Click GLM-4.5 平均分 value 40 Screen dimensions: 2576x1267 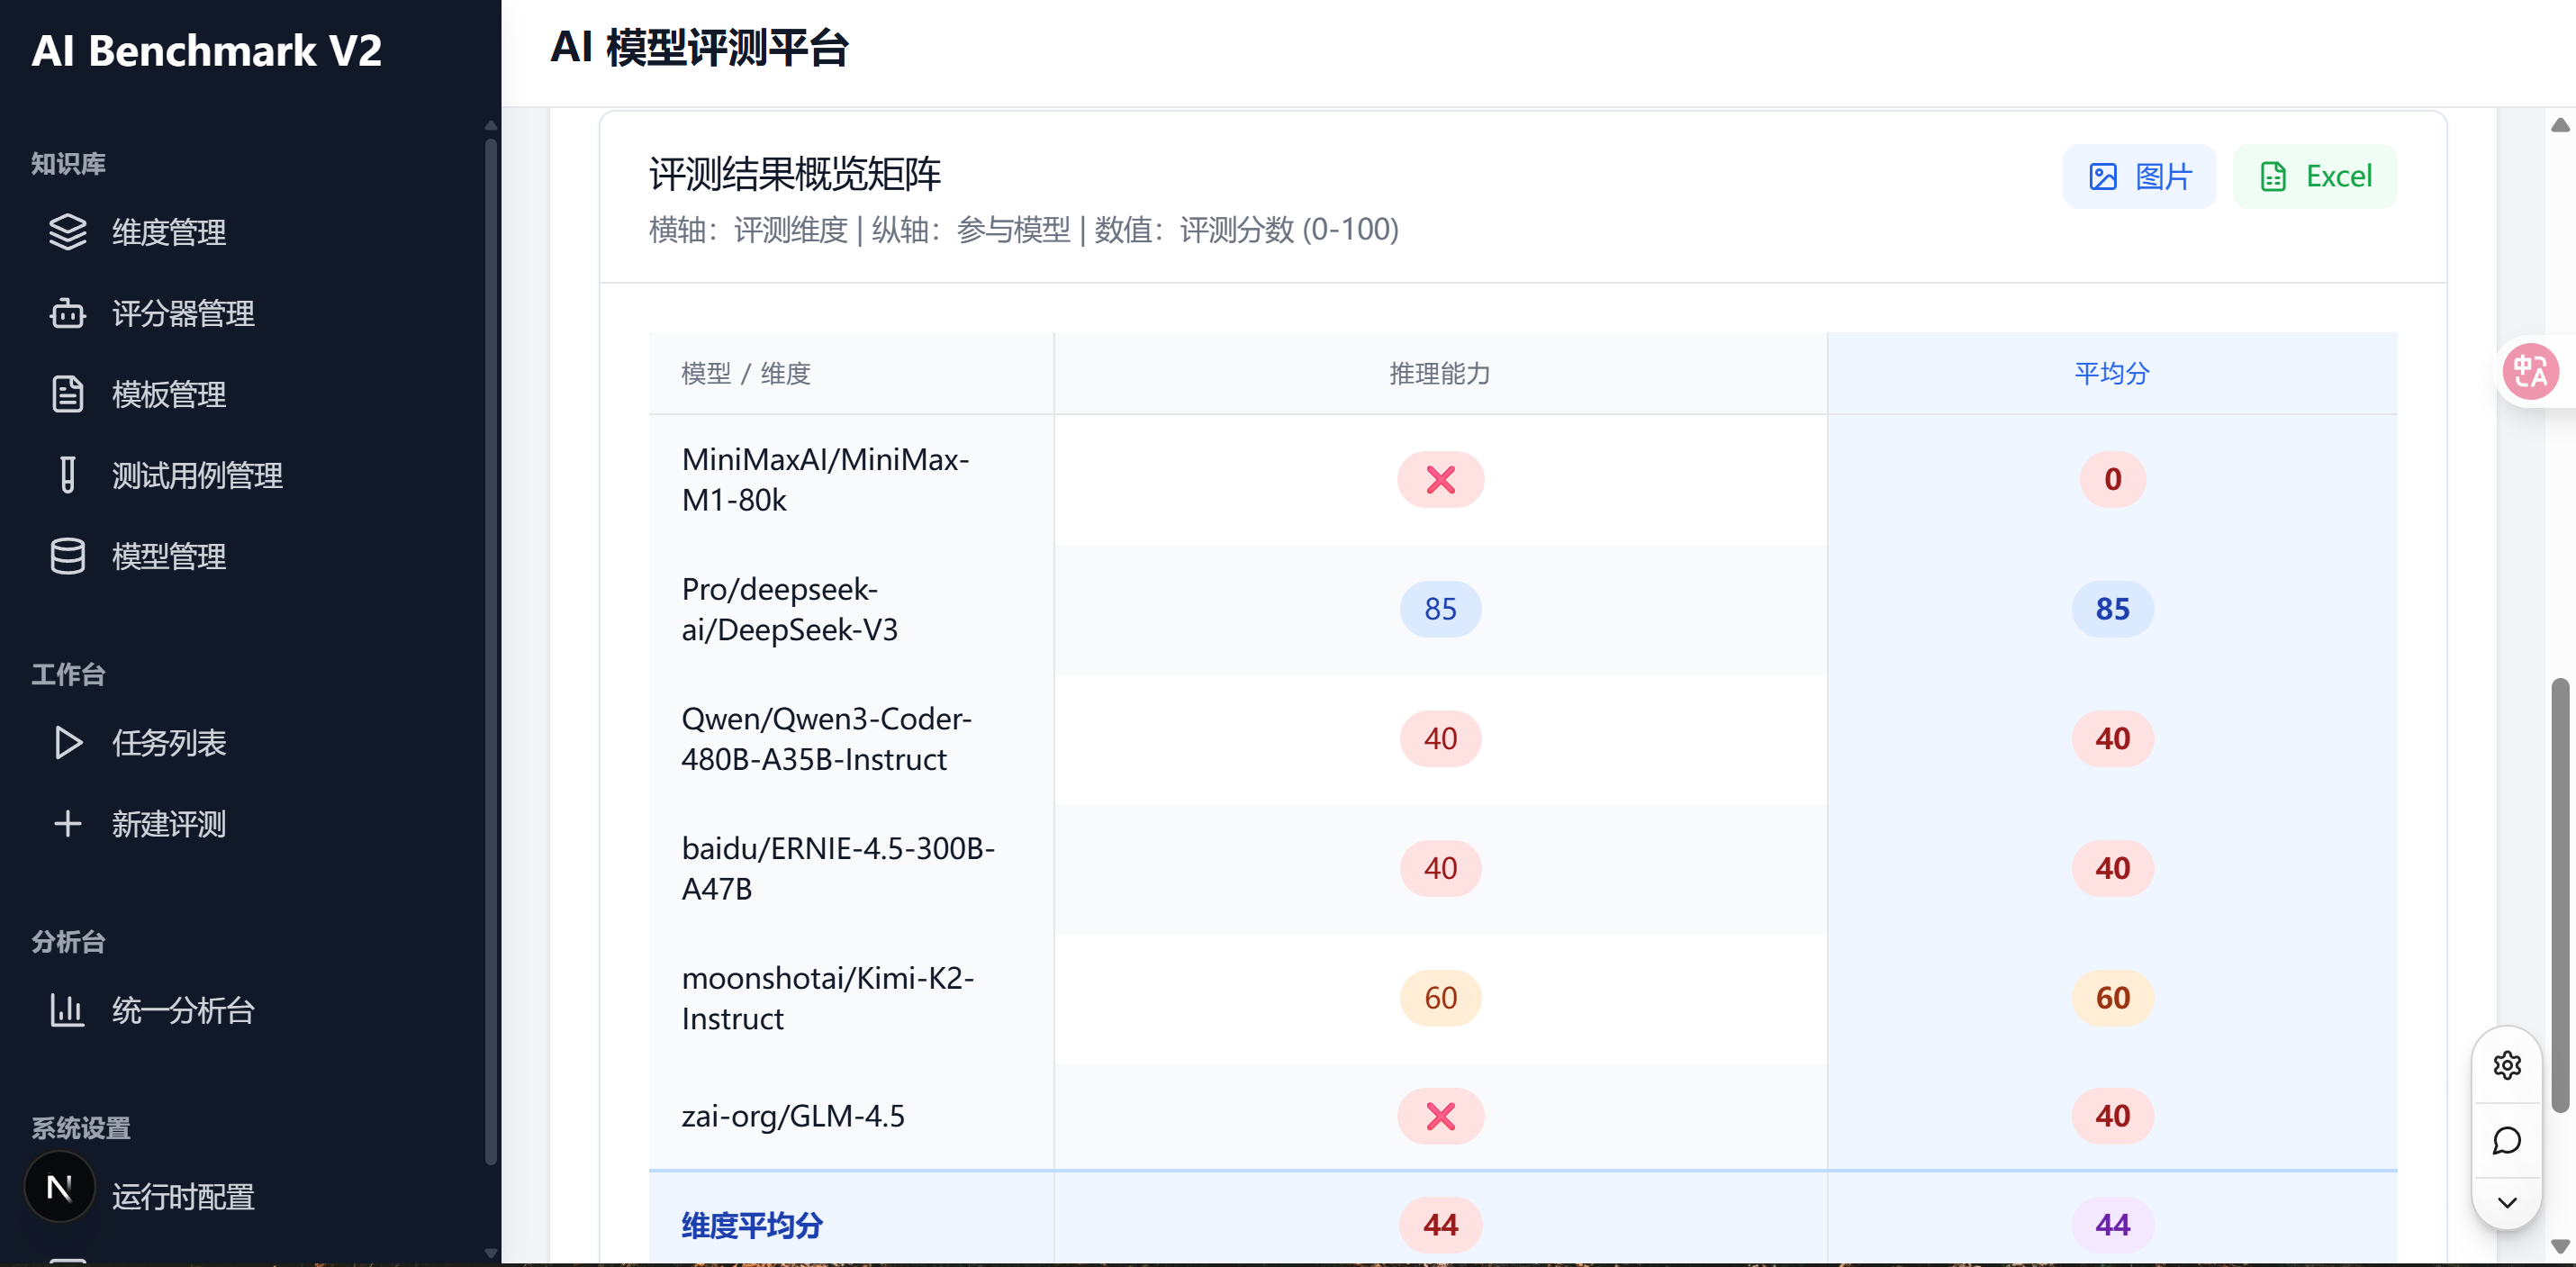point(2112,1116)
